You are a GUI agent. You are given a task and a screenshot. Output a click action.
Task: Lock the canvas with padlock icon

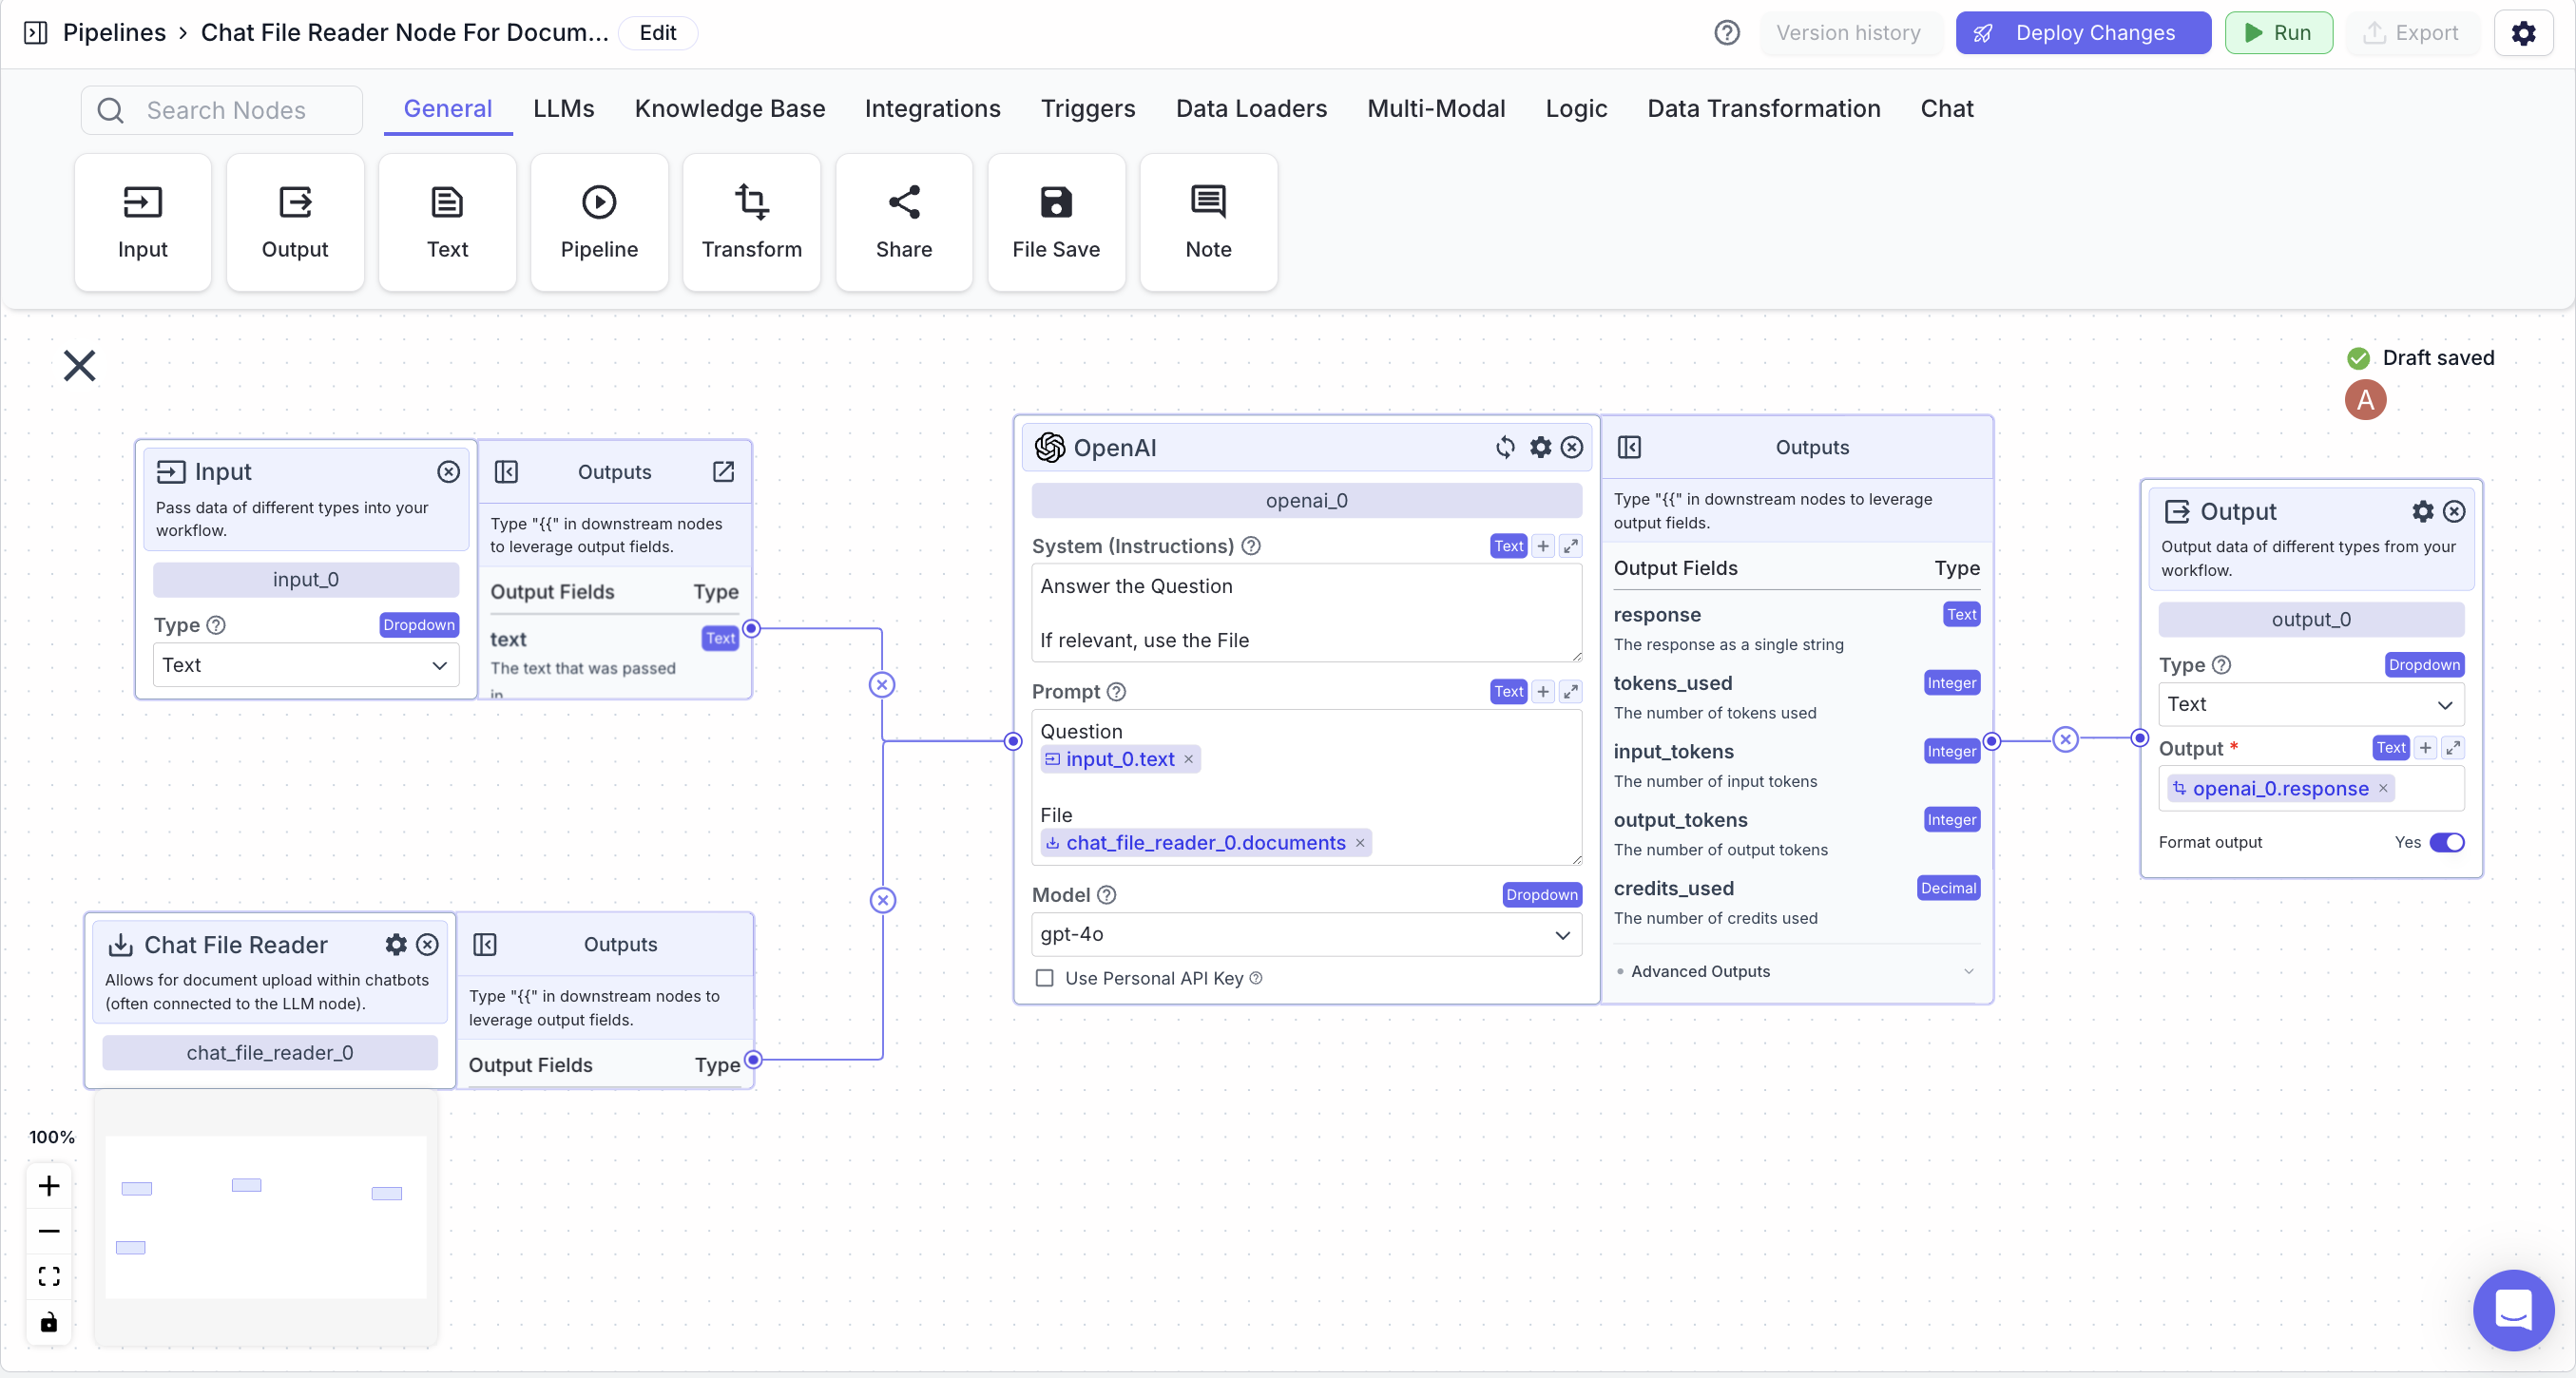click(x=49, y=1322)
